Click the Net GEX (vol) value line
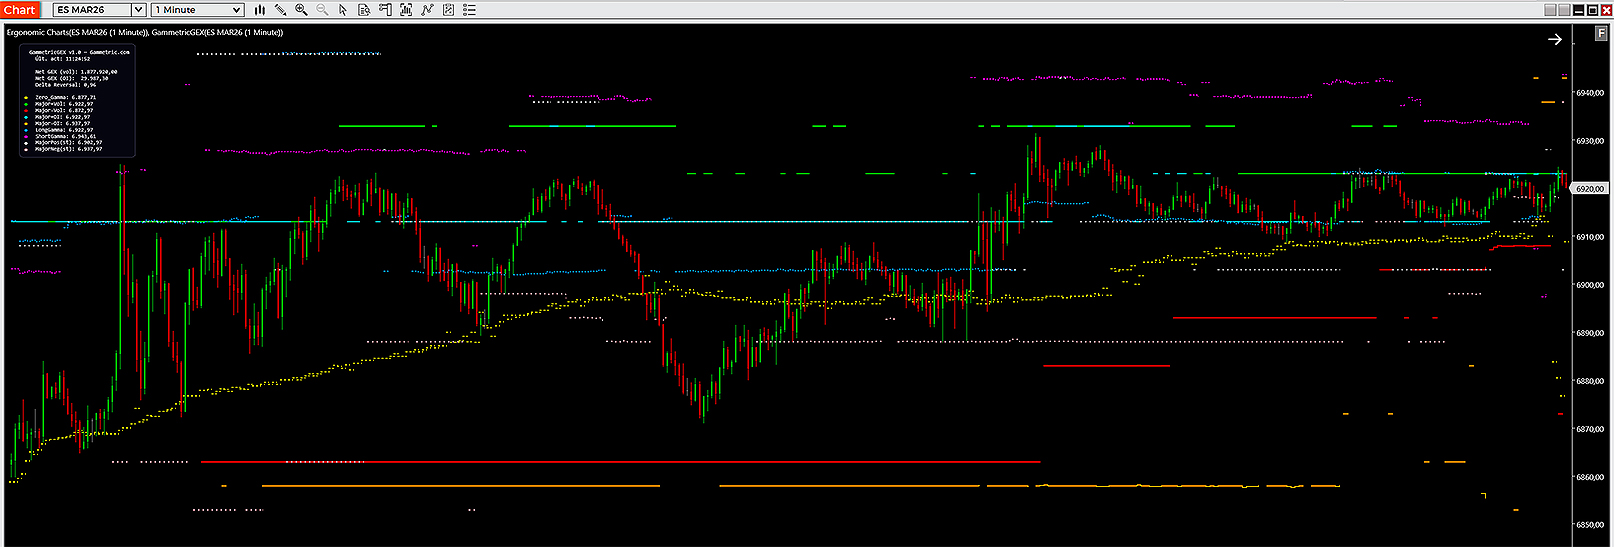1614x547 pixels. pos(76,72)
